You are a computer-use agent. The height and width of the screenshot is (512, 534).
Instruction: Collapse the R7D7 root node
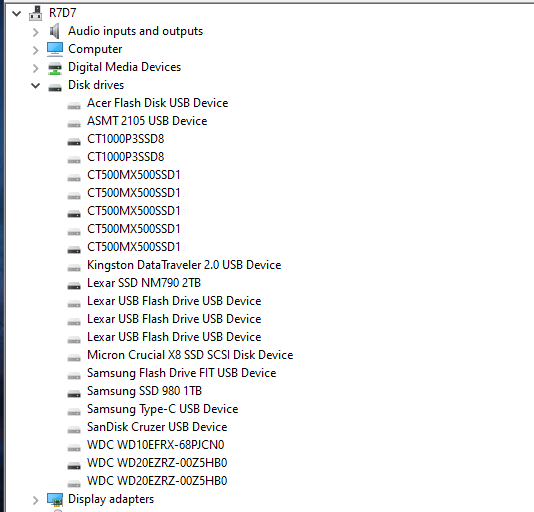point(16,14)
